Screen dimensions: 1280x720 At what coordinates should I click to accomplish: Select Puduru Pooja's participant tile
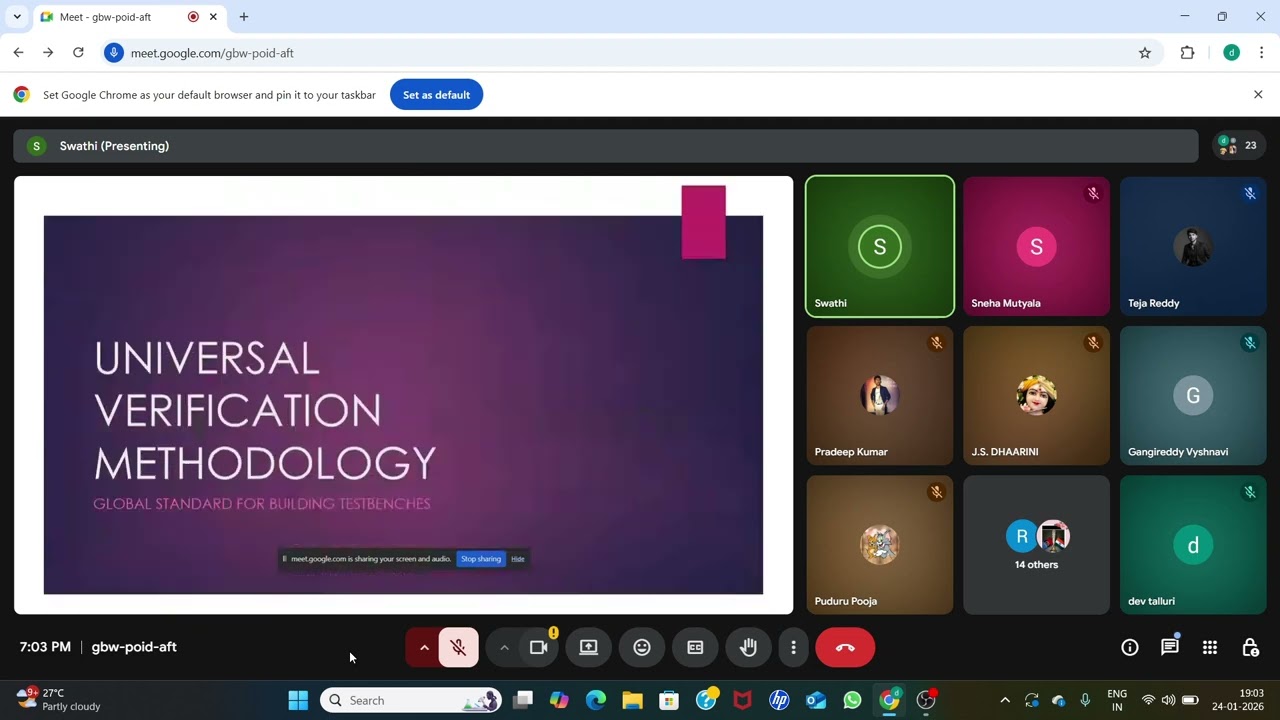(880, 545)
